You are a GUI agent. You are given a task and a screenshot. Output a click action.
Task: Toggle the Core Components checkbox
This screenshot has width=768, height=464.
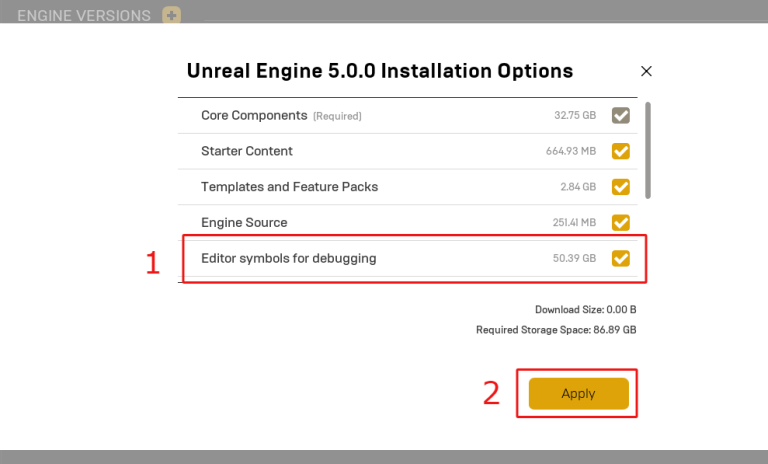(621, 116)
